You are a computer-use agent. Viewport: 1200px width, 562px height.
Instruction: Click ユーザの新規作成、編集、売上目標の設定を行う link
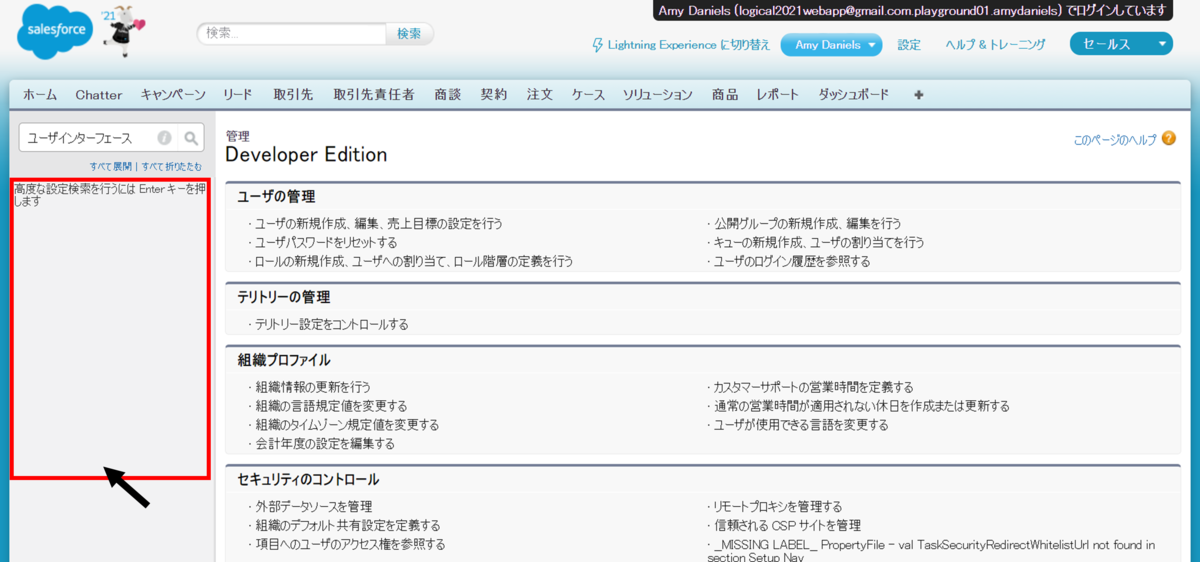coord(379,223)
